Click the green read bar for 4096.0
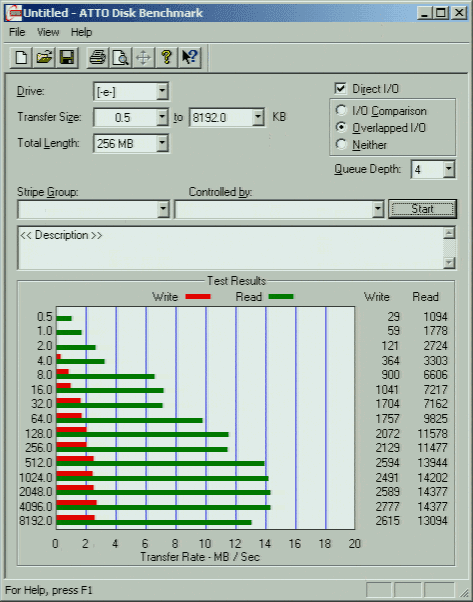The image size is (473, 602). [x=163, y=507]
